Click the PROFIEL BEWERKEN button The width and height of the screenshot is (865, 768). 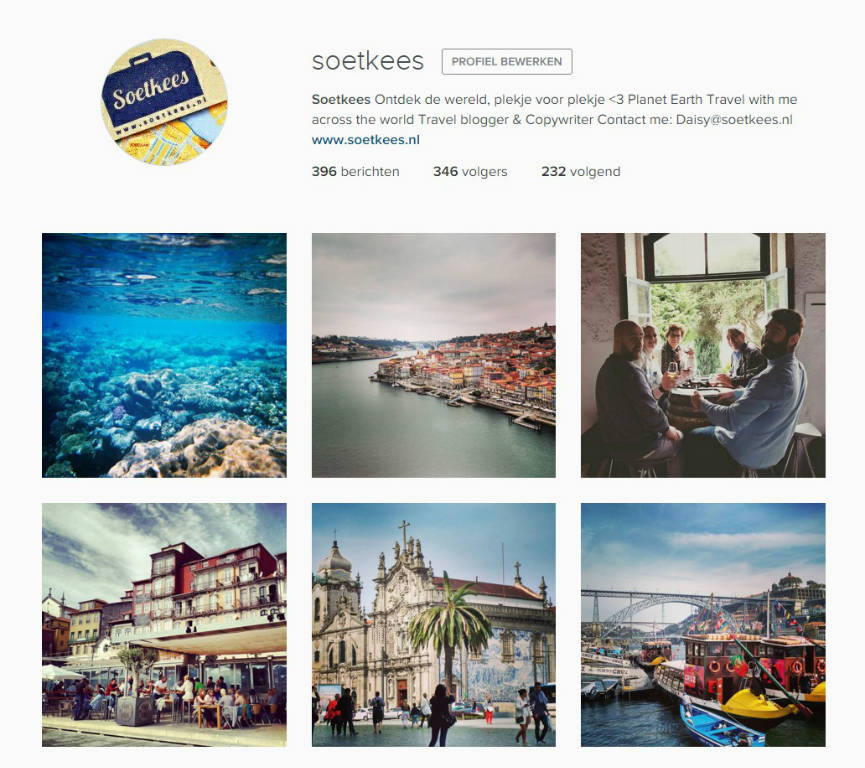point(506,61)
